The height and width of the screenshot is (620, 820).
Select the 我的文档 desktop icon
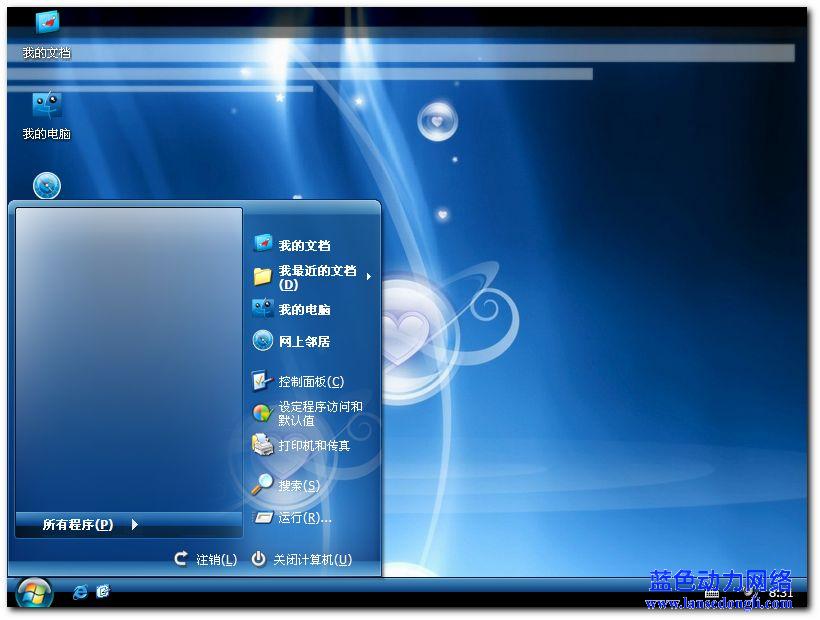coord(47,34)
